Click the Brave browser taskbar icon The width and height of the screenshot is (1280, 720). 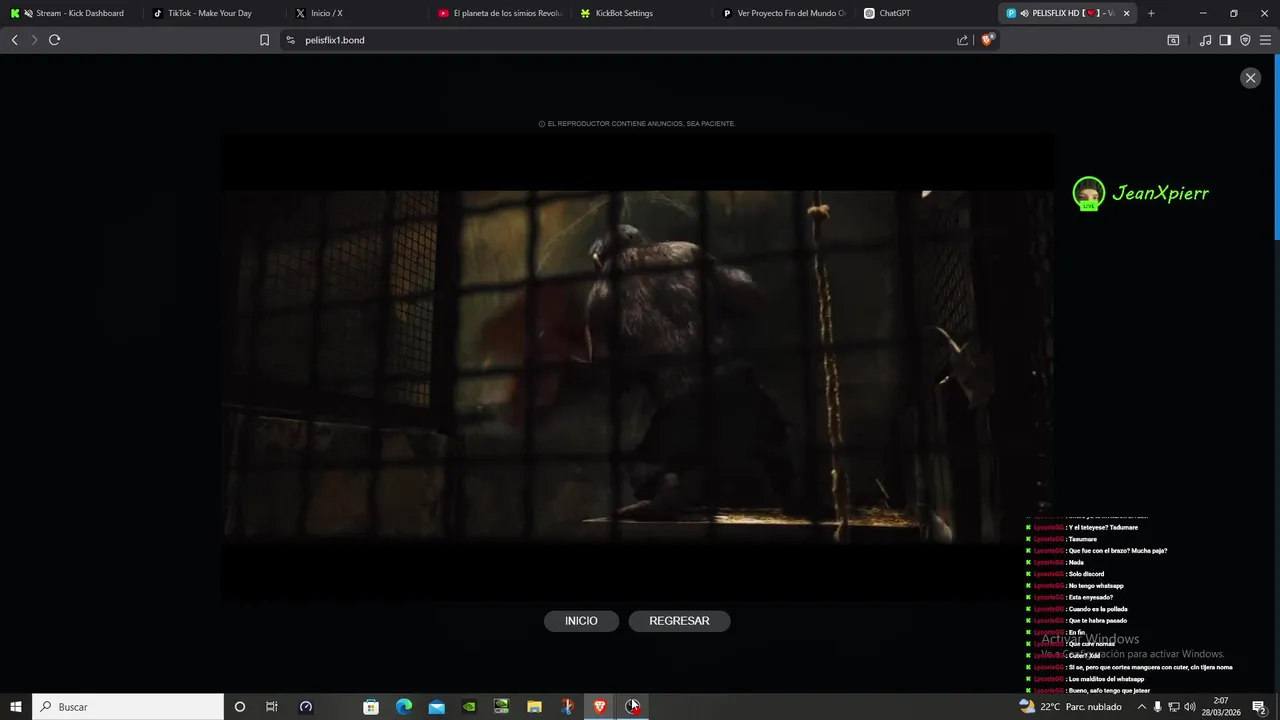600,707
